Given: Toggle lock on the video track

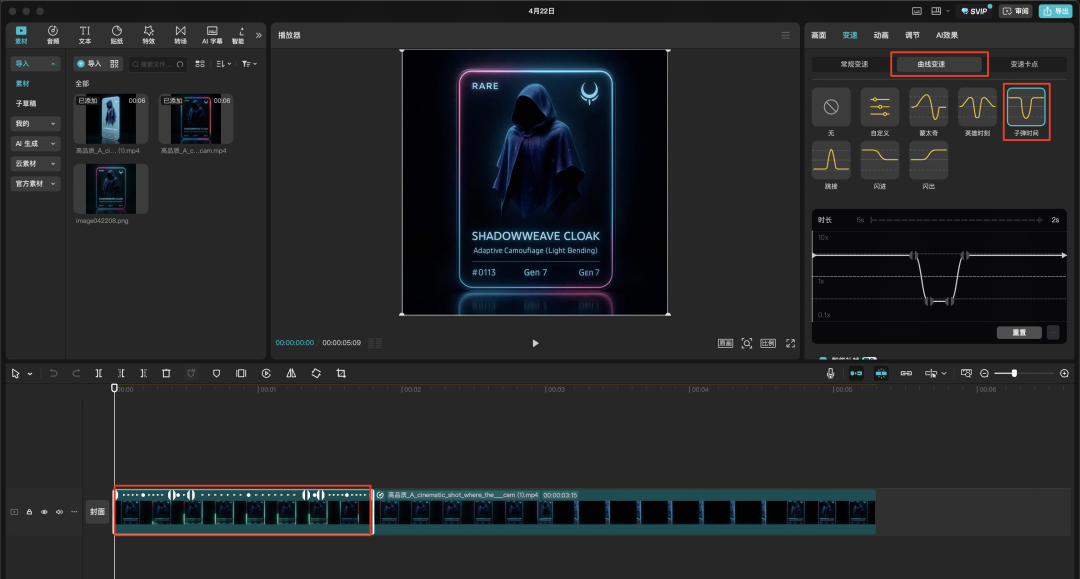Looking at the screenshot, I should tap(29, 512).
